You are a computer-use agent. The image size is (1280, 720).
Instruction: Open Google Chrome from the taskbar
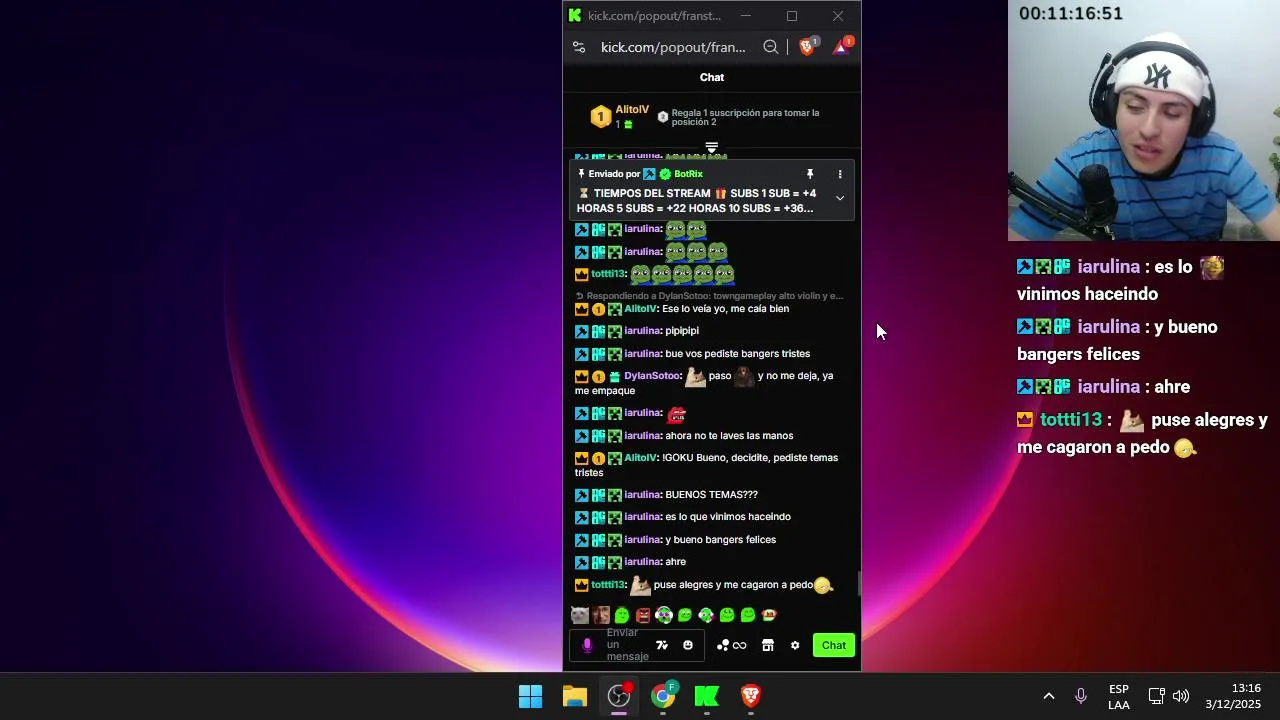[x=663, y=696]
